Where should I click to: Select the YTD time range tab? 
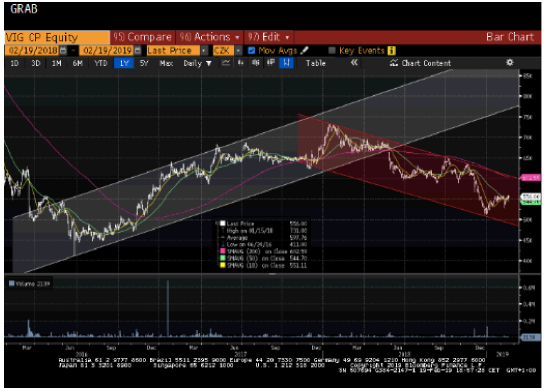pos(101,63)
